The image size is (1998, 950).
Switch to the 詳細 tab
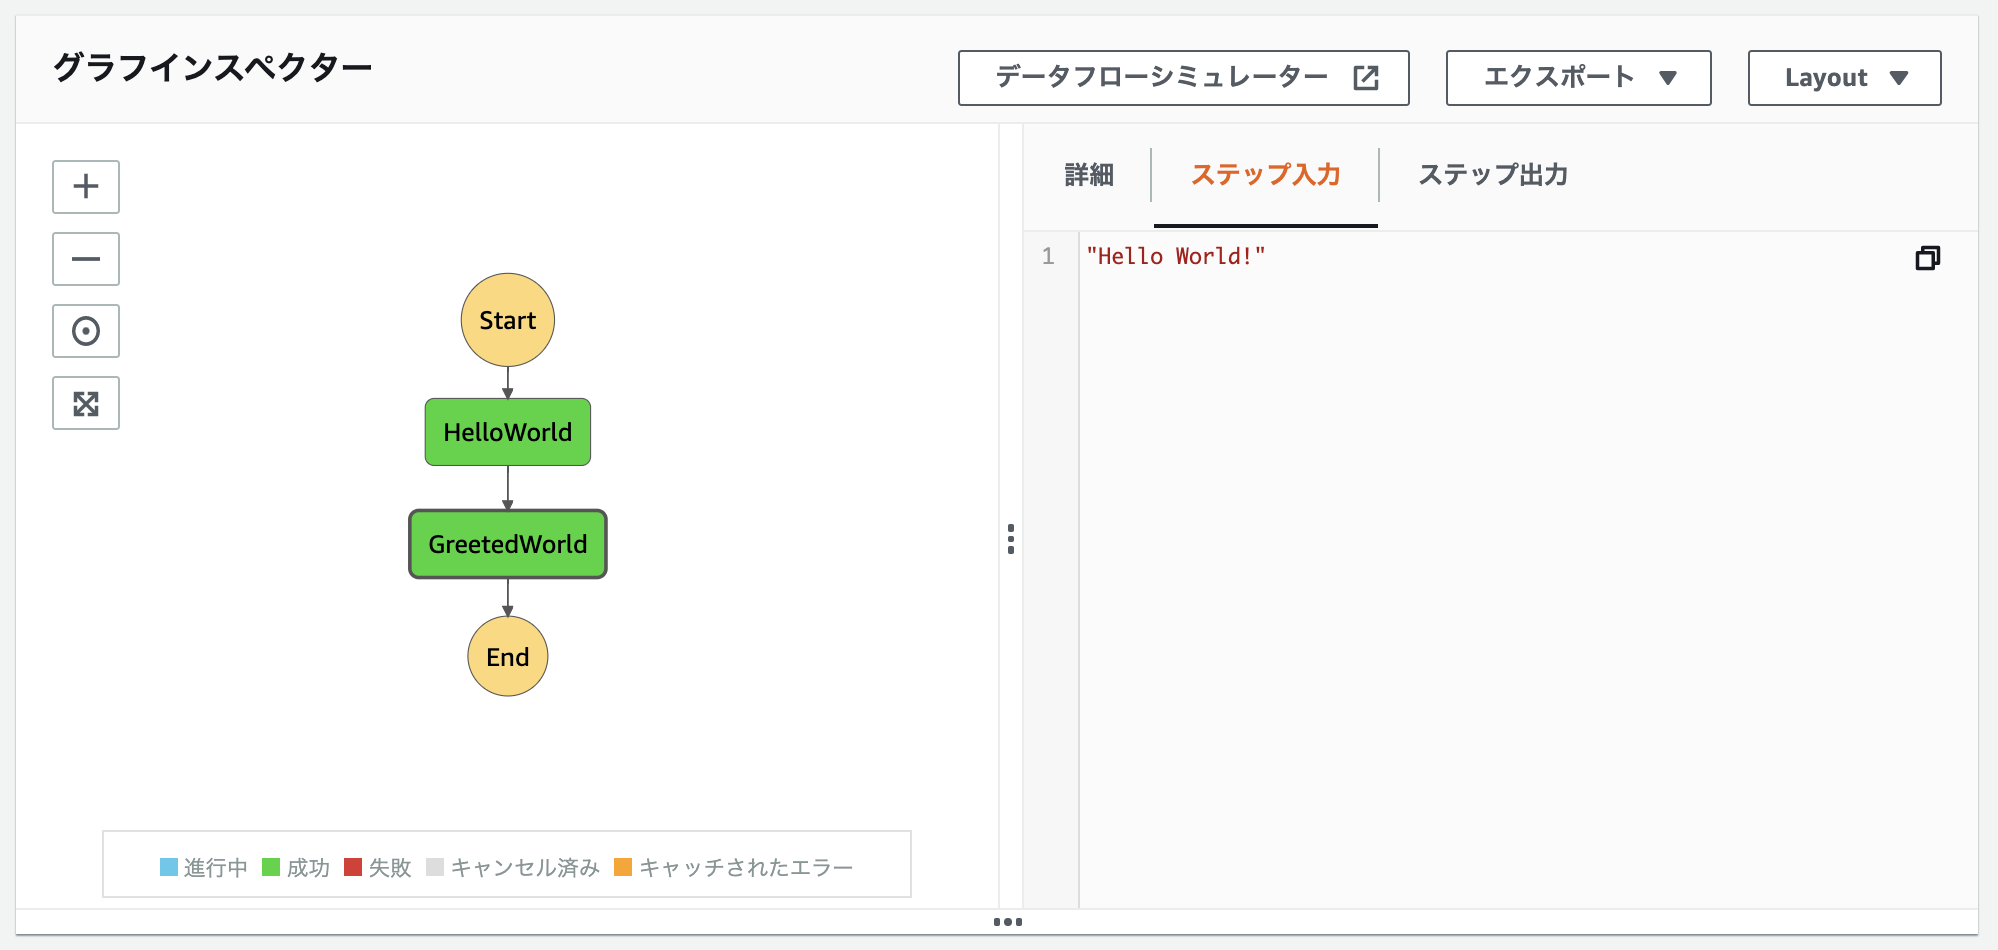[1089, 174]
